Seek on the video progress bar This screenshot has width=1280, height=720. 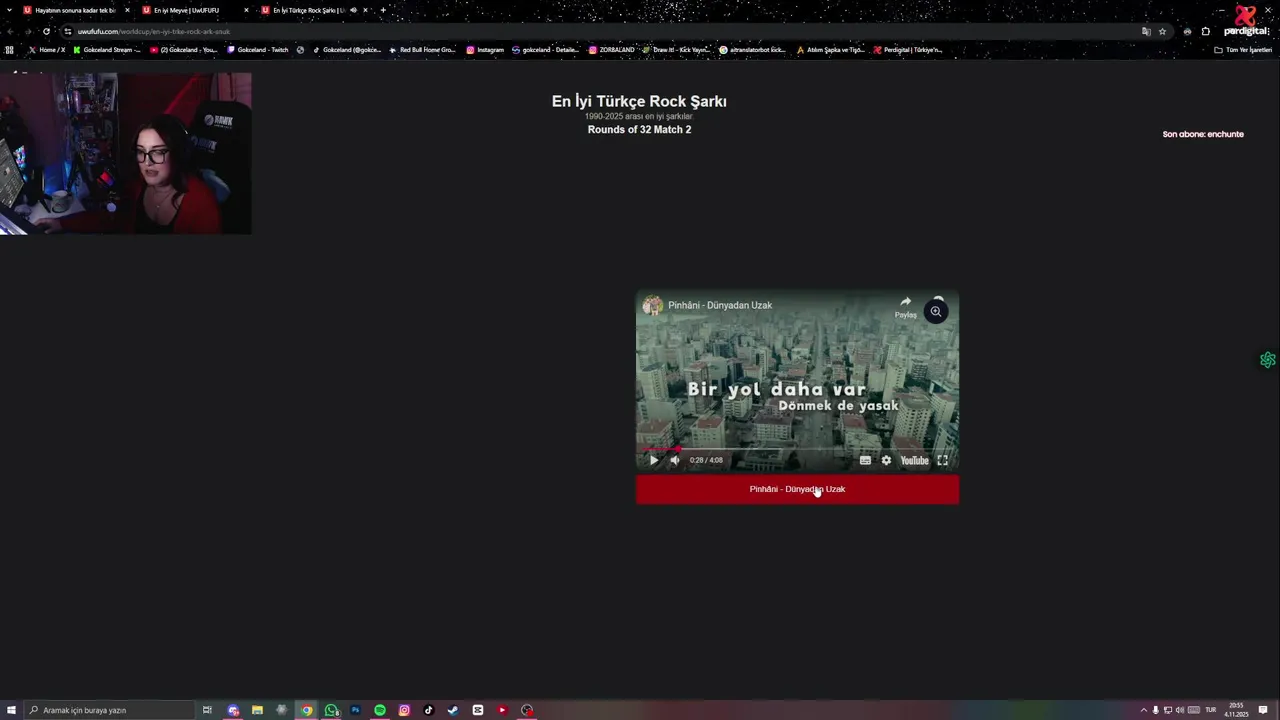pyautogui.click(x=797, y=449)
